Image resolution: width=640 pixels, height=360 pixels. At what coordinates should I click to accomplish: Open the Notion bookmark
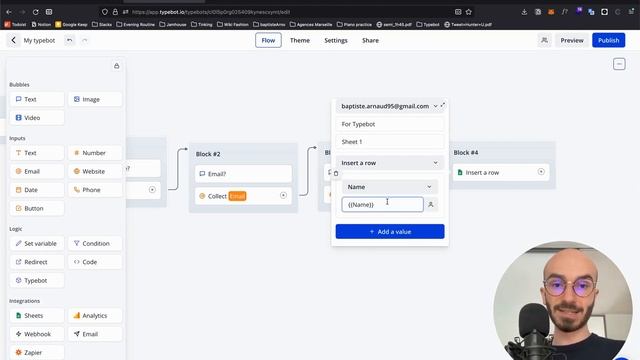pos(41,24)
